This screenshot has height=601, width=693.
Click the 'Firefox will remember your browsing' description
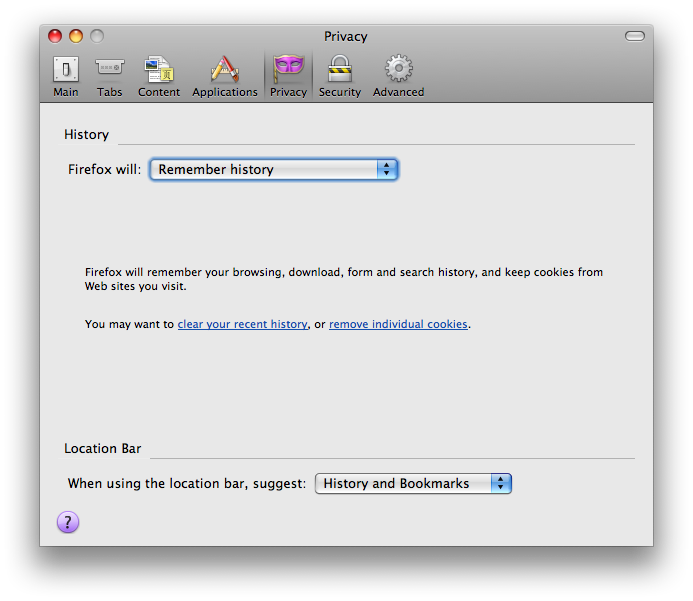coord(344,279)
